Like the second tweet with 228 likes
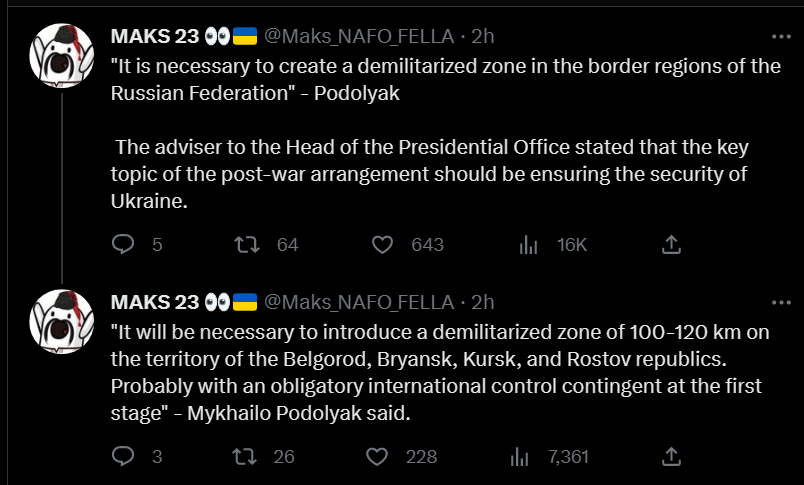Screen dimensions: 804x485 (377, 456)
